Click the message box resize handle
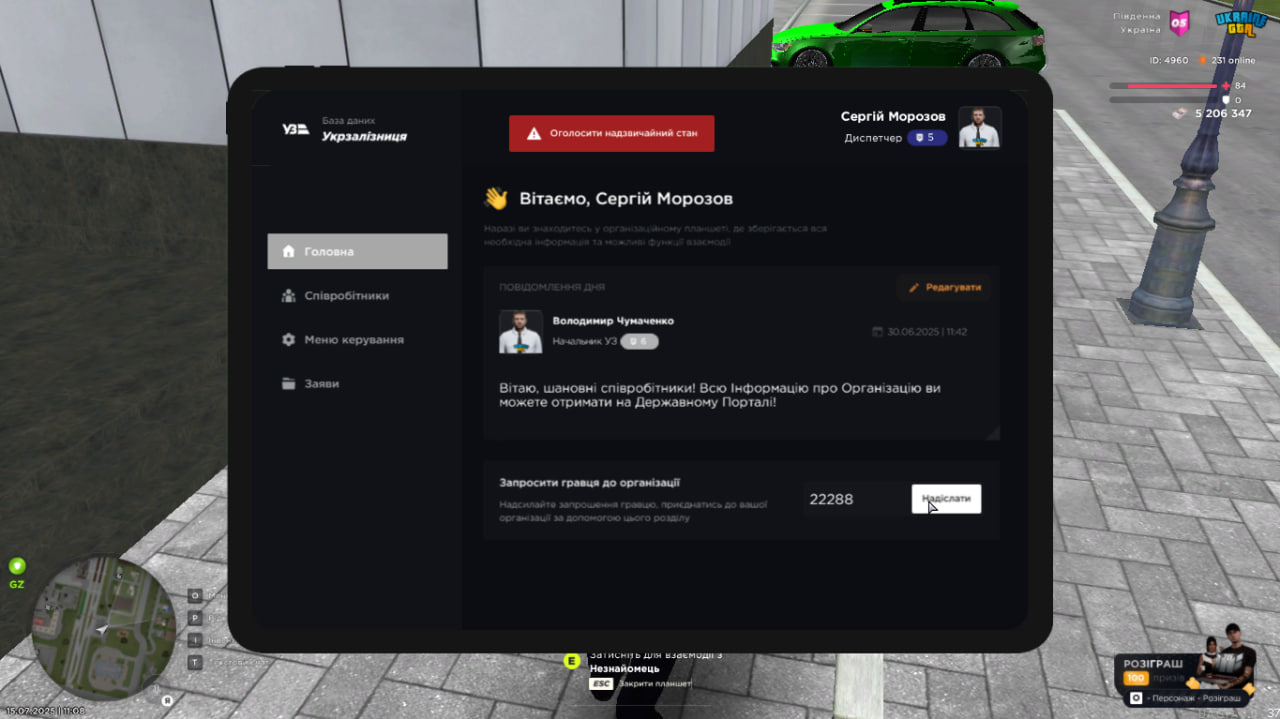Image resolution: width=1280 pixels, height=719 pixels. pos(993,434)
